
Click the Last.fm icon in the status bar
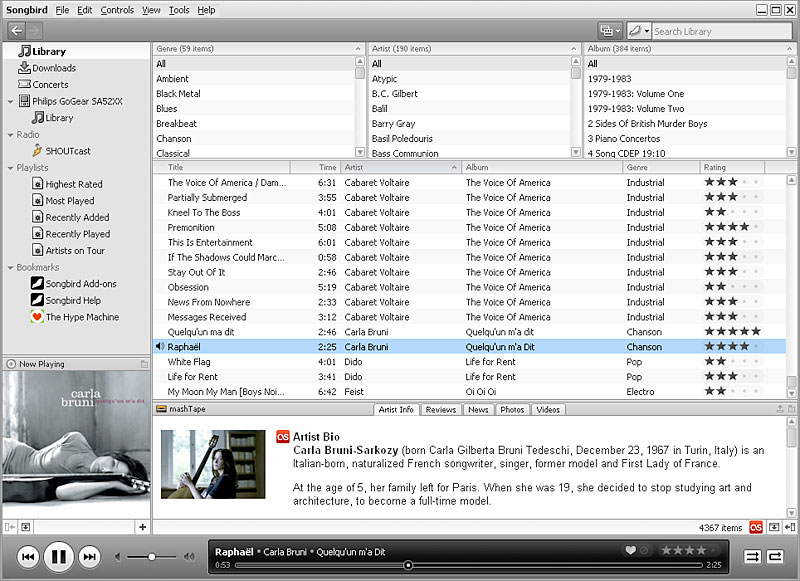click(x=756, y=526)
